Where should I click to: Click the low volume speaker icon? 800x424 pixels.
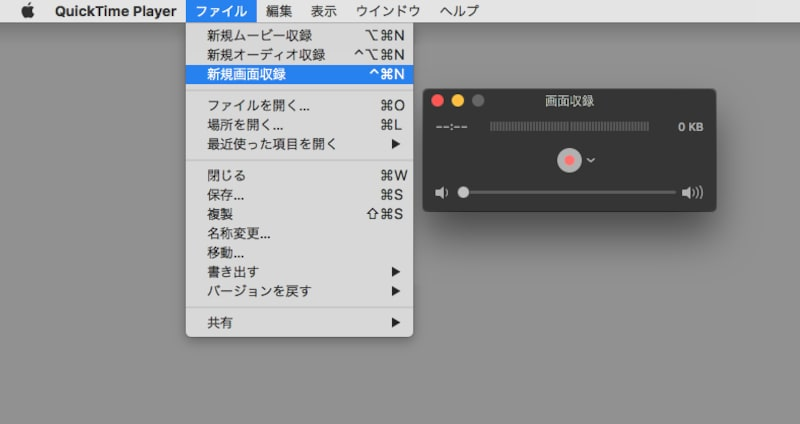pyautogui.click(x=441, y=192)
